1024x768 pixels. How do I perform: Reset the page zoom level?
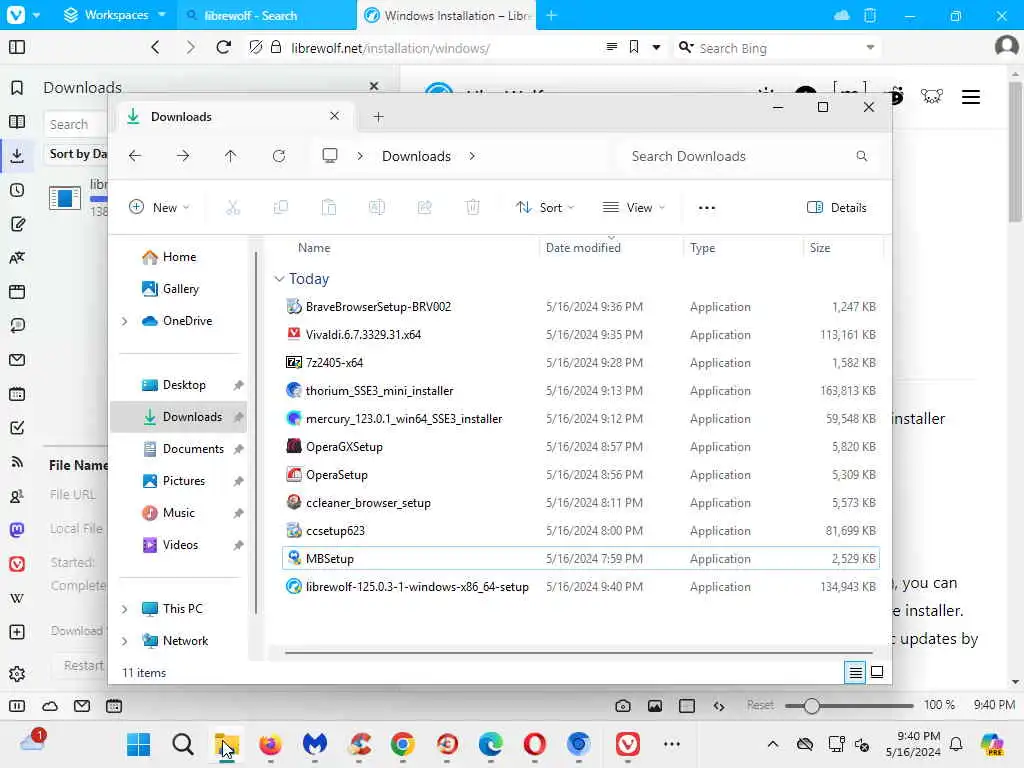click(760, 705)
